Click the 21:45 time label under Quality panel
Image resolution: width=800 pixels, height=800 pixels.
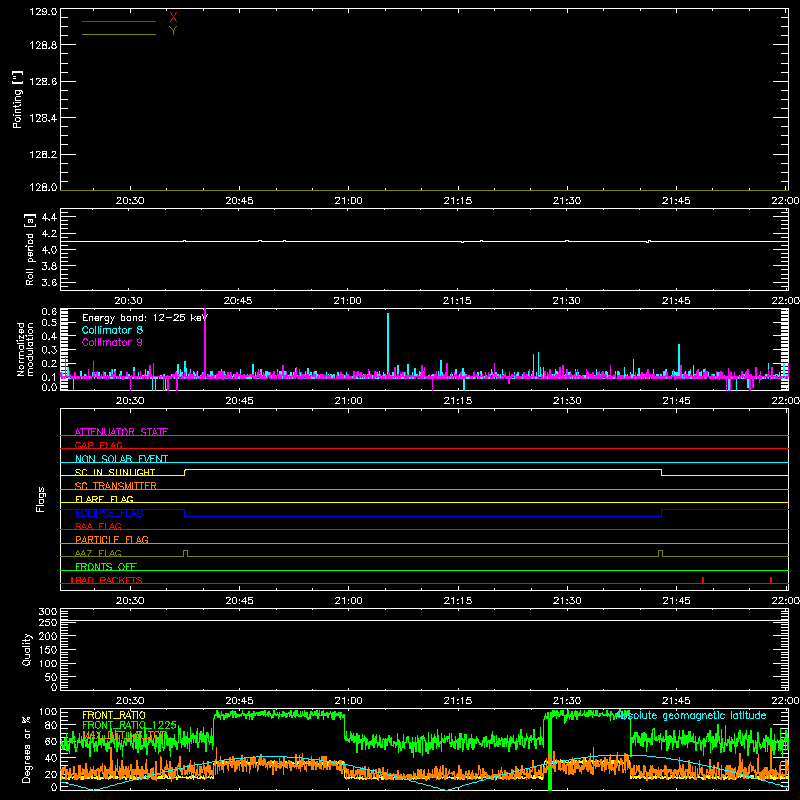click(x=676, y=701)
